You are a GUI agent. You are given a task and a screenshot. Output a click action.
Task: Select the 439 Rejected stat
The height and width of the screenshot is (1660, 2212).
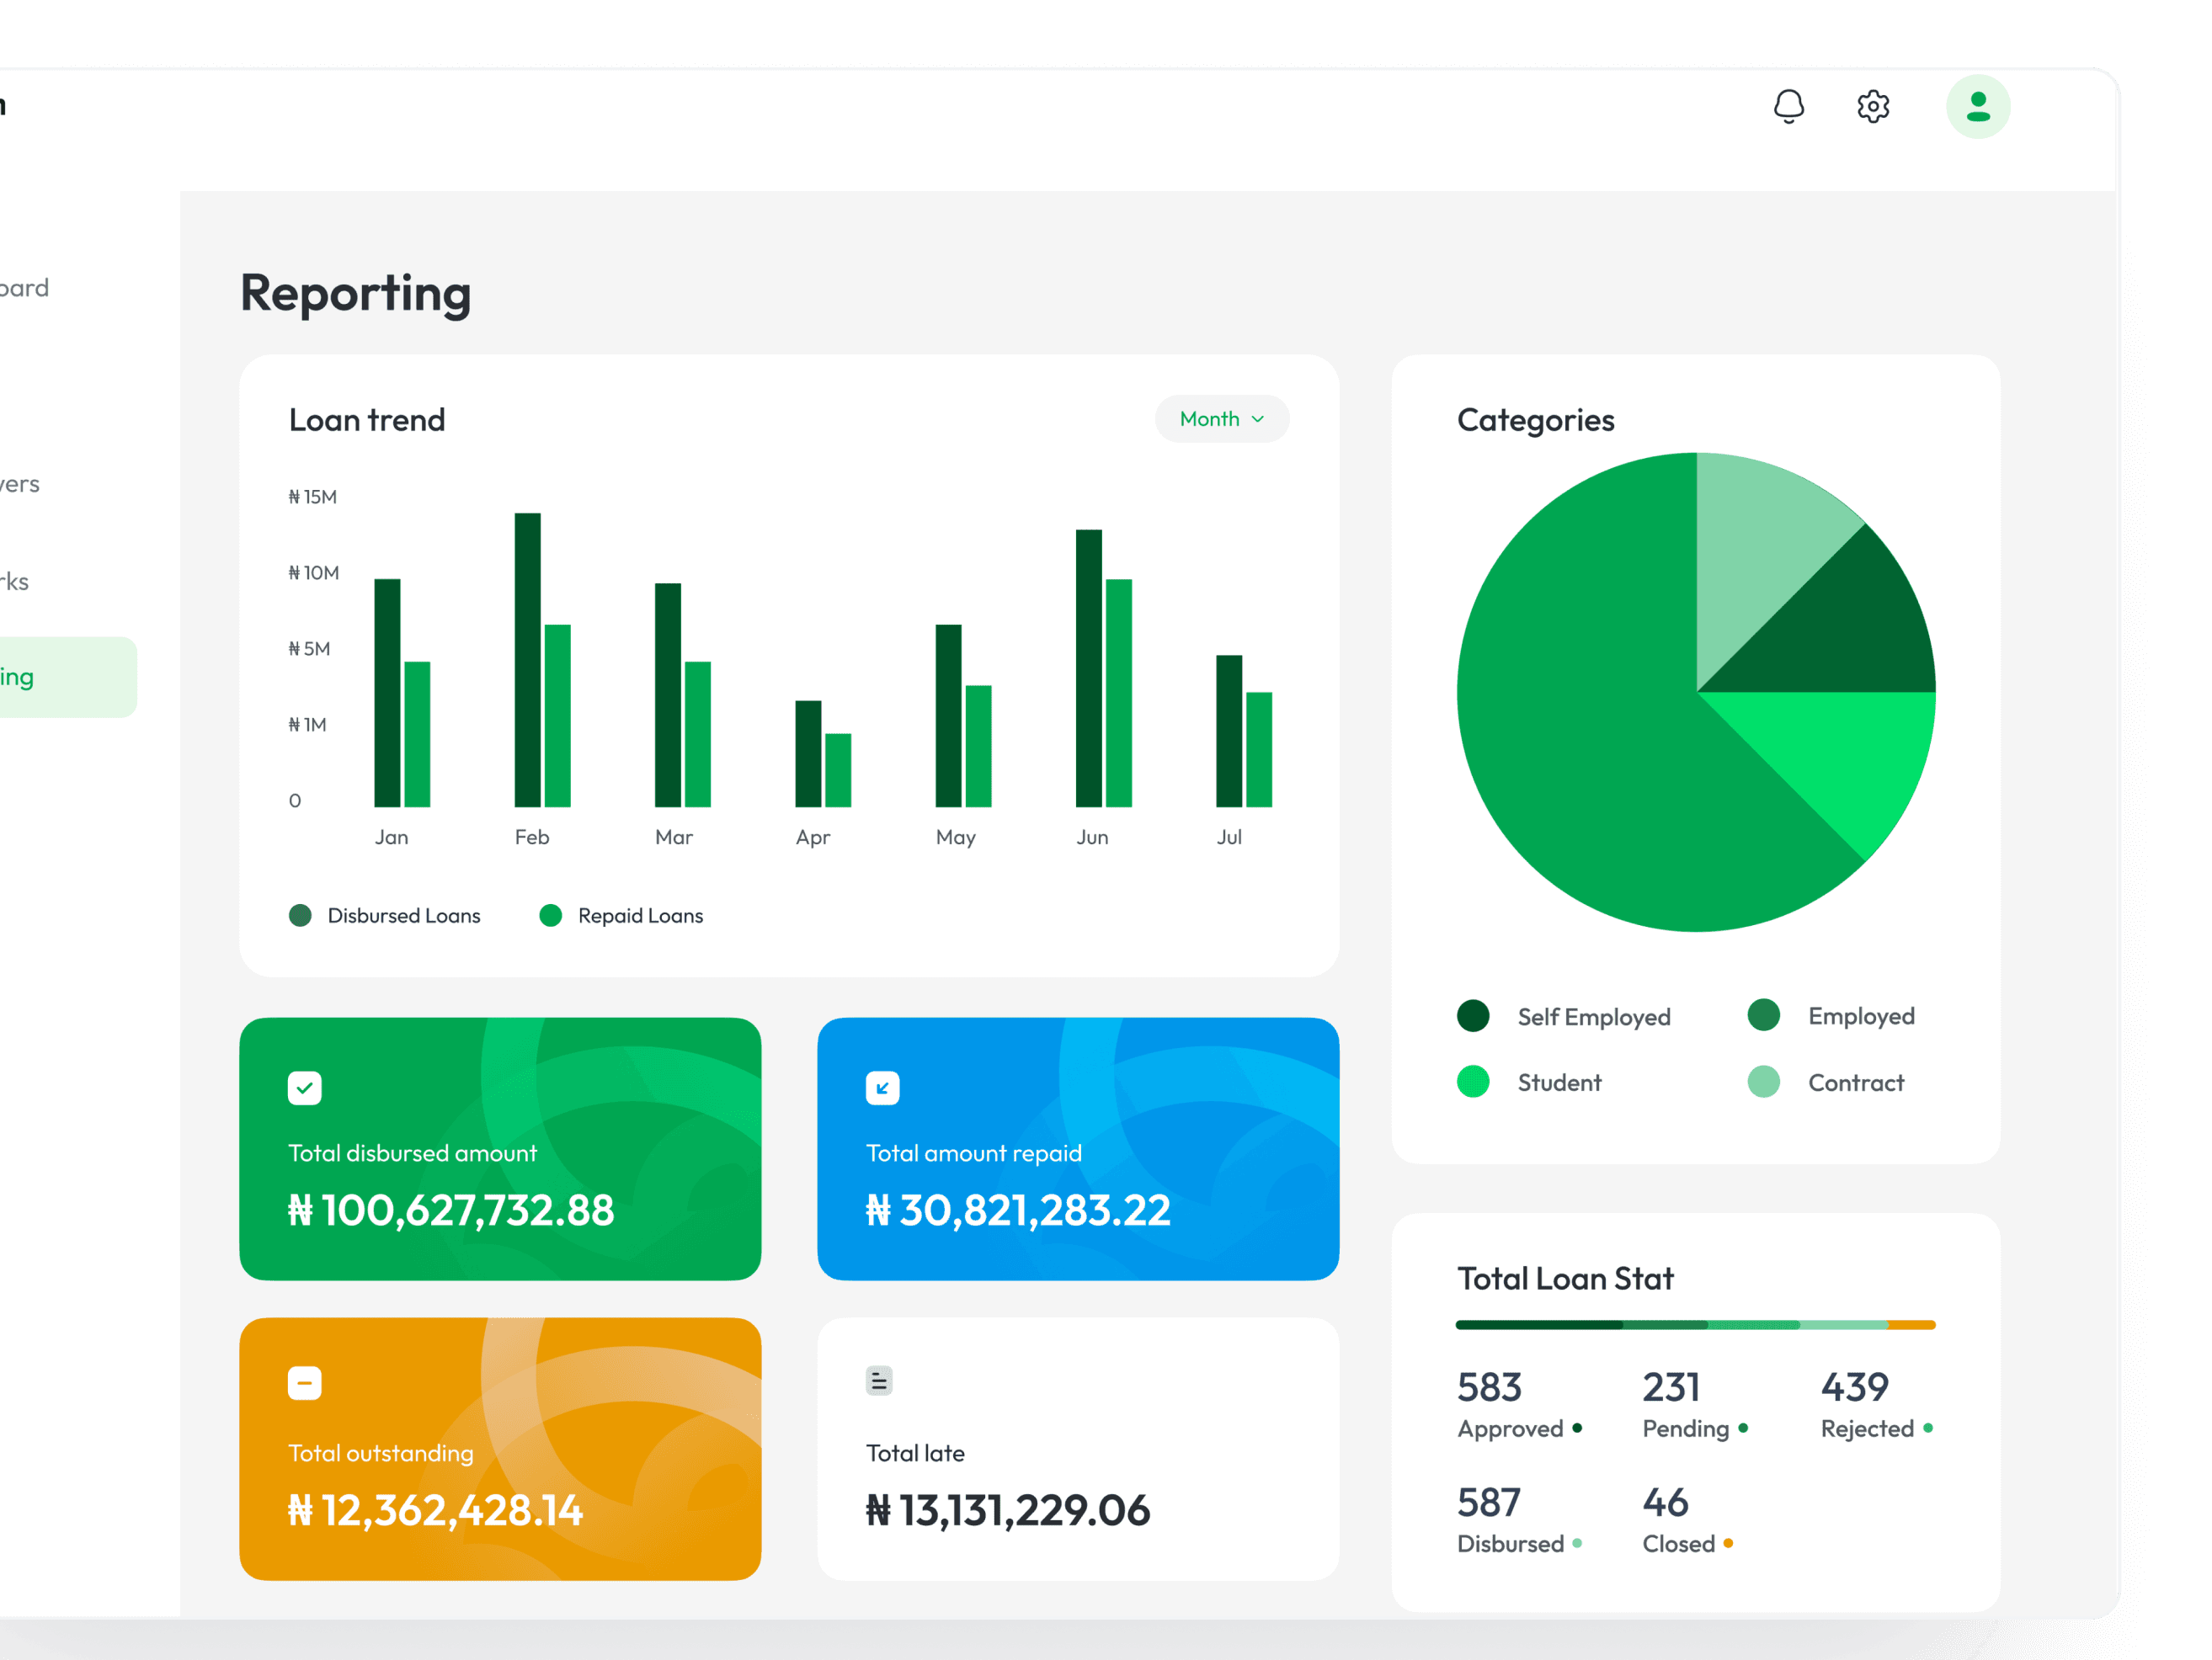(x=1876, y=1404)
